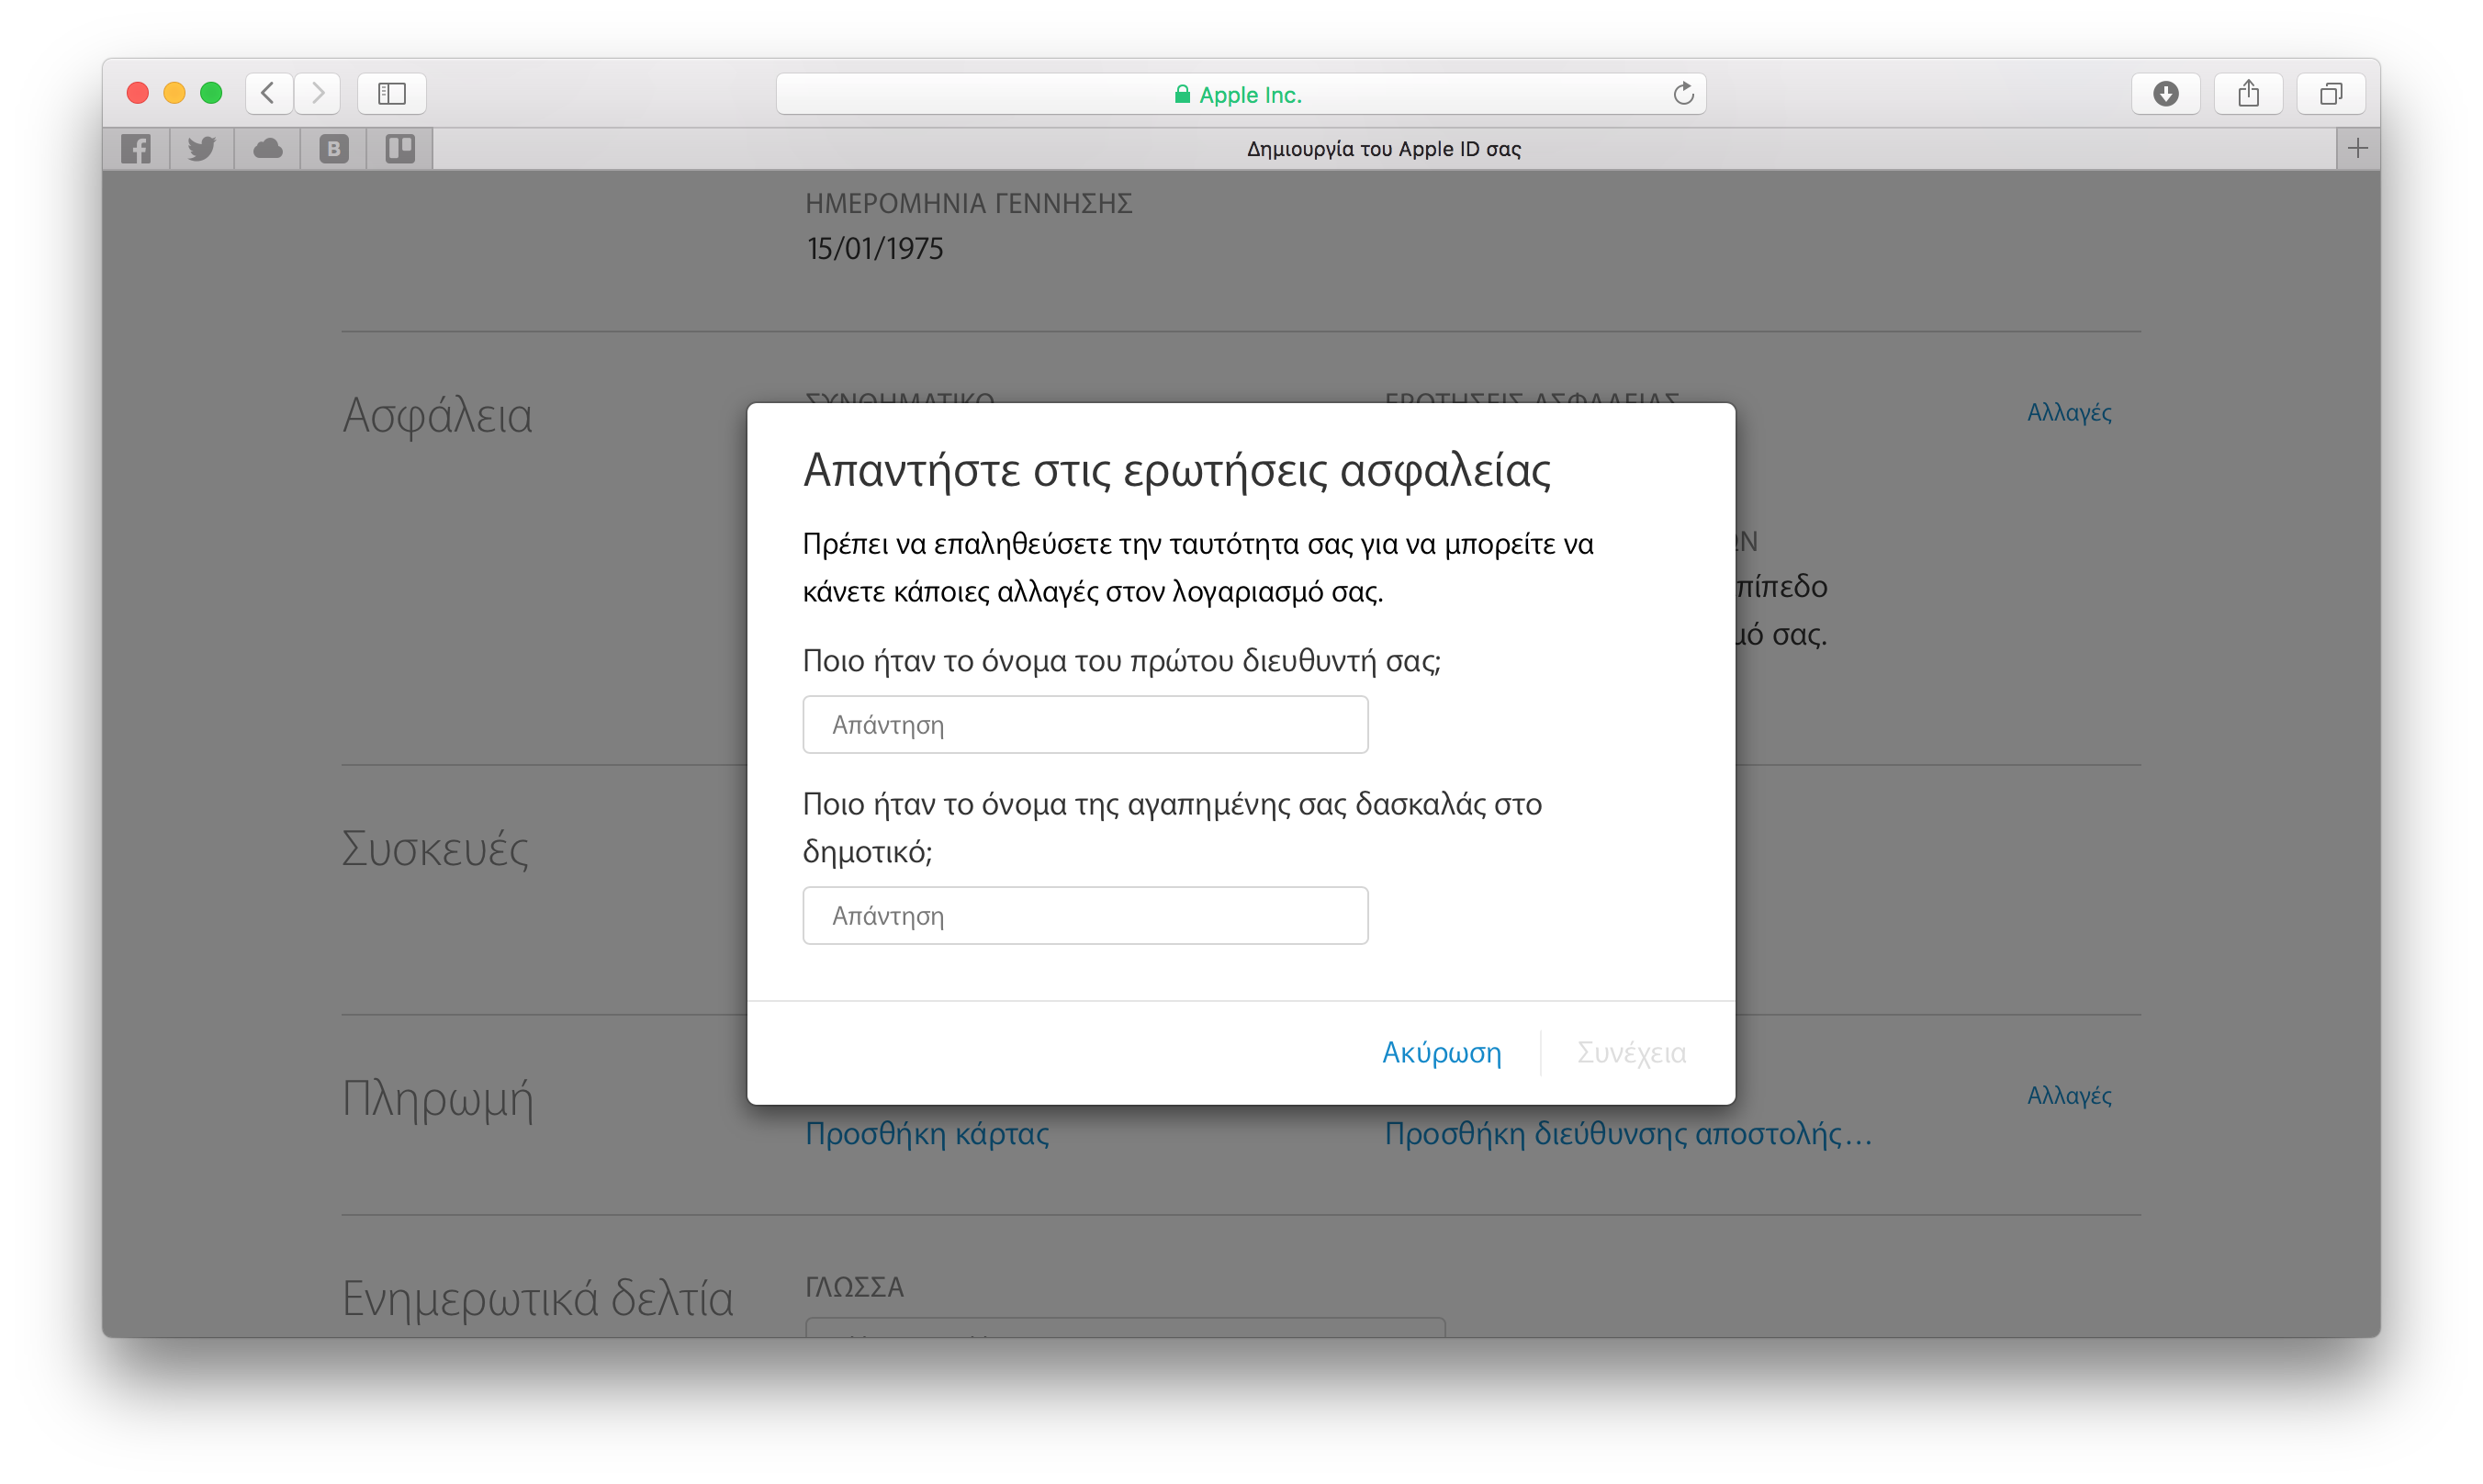This screenshot has width=2483, height=1484.
Task: Add a new tab with plus button
Action: (2358, 149)
